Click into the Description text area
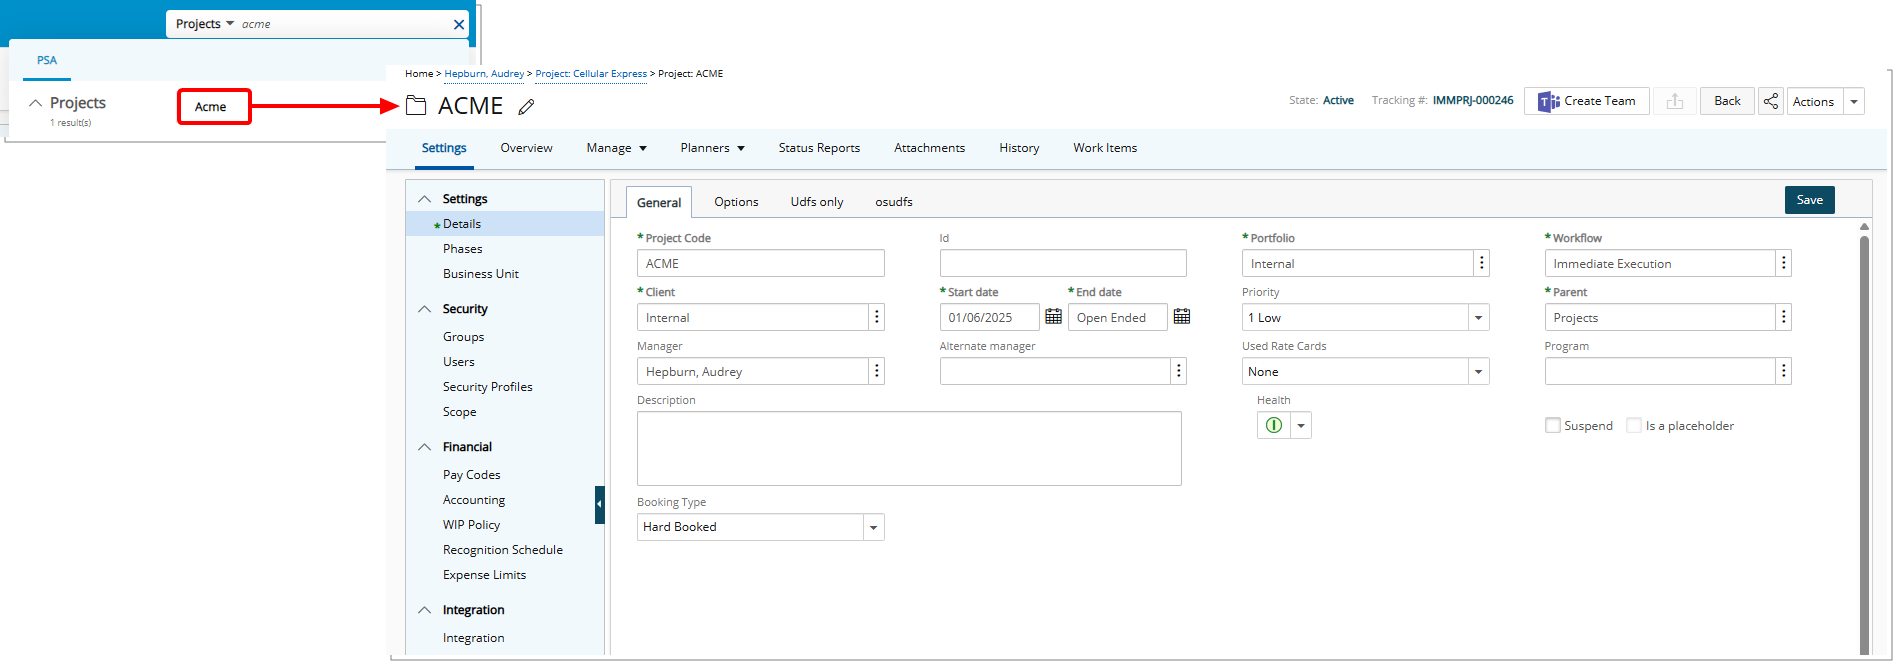1904x672 pixels. tap(908, 448)
